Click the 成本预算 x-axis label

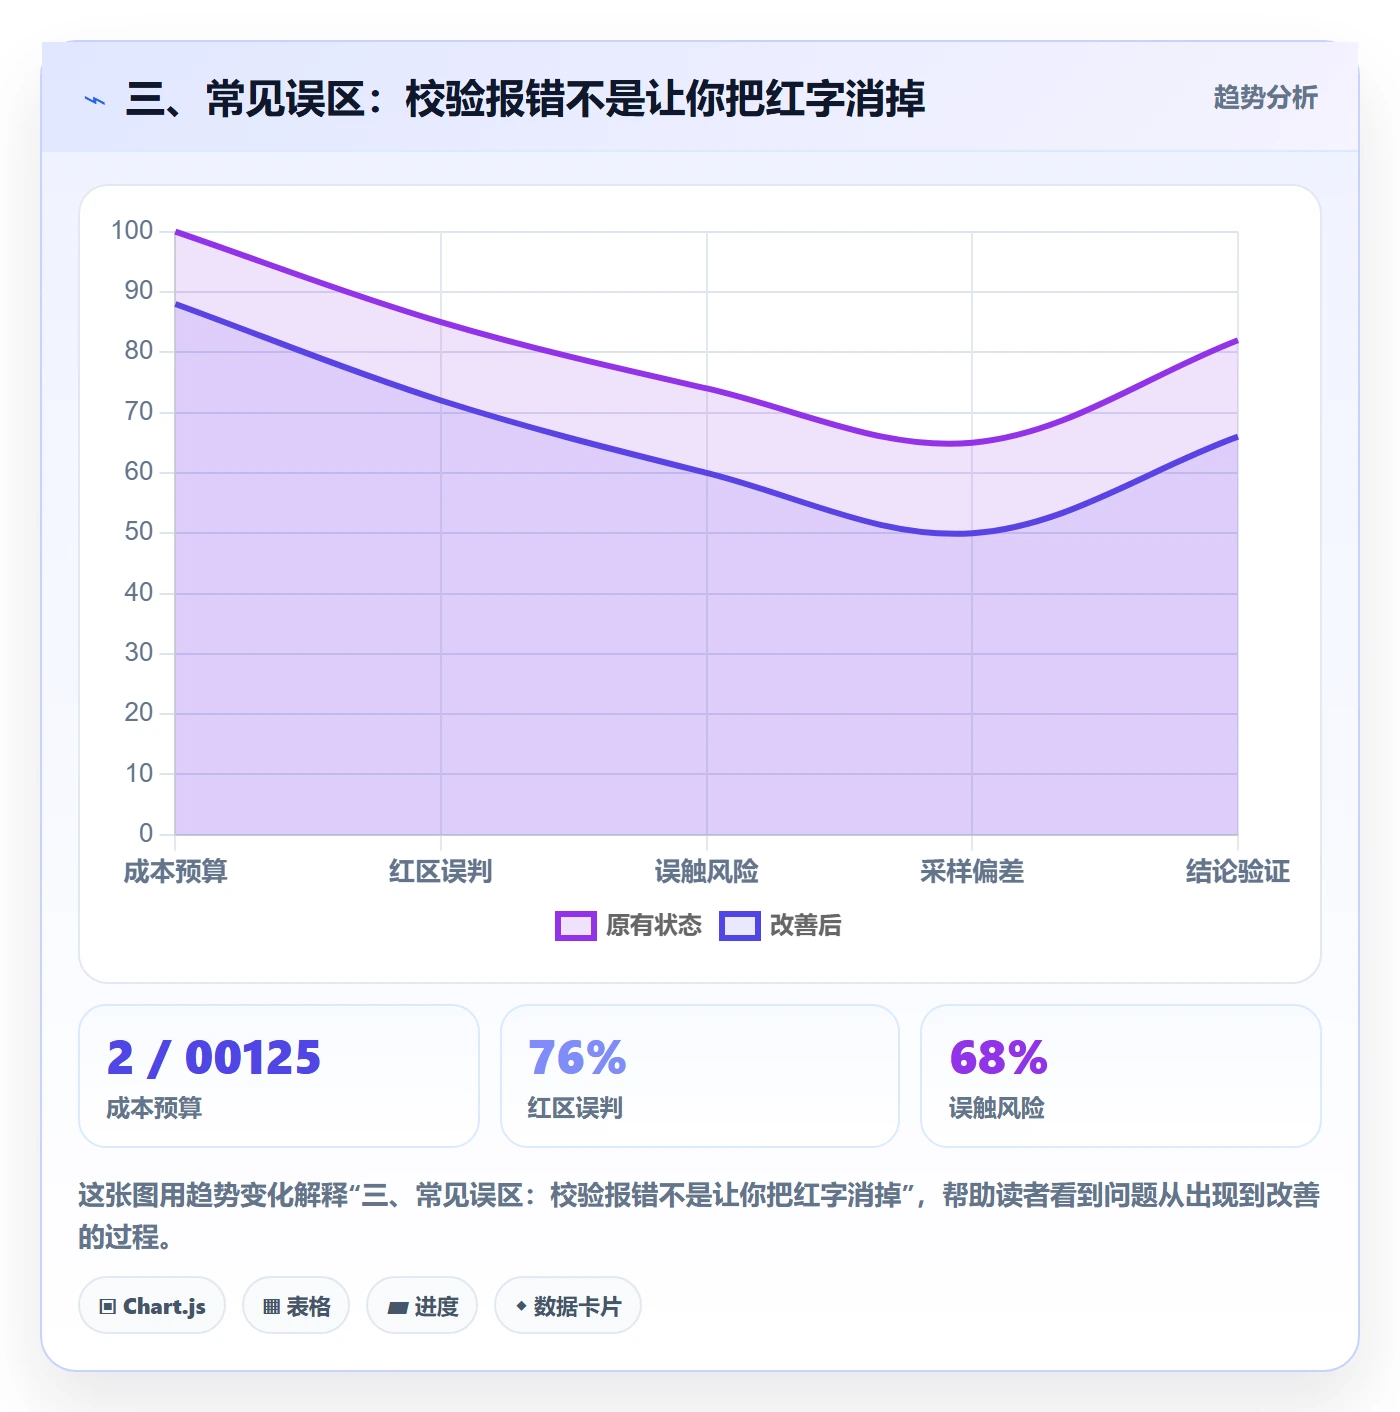(x=176, y=872)
